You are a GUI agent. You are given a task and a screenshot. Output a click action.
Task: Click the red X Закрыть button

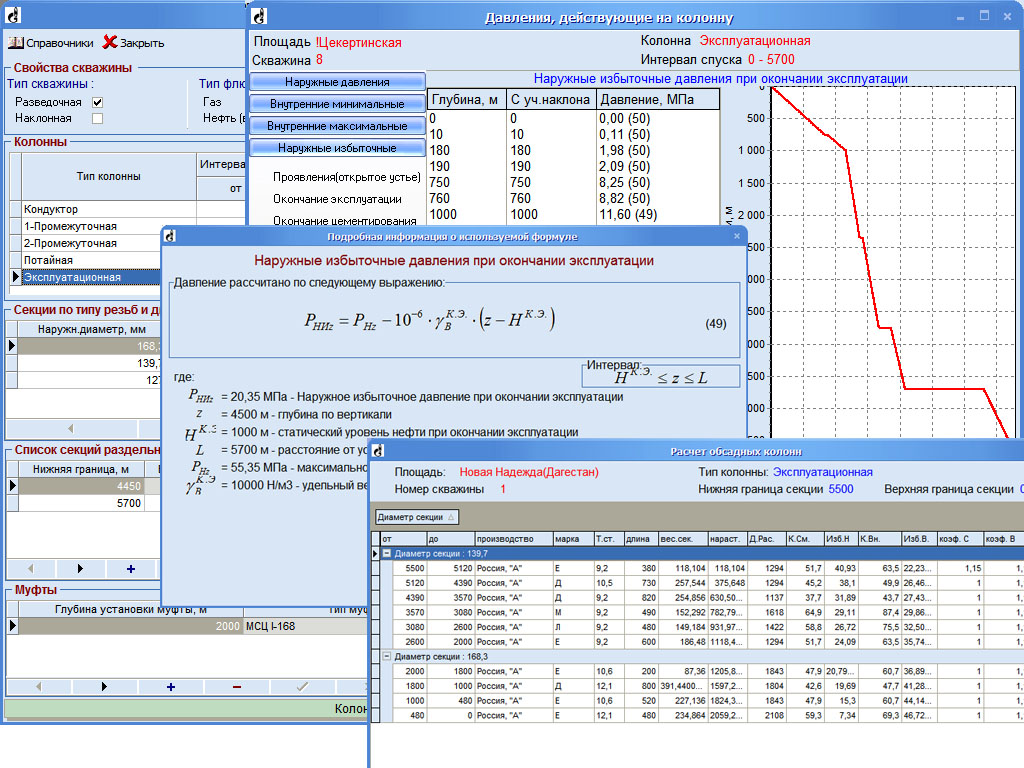coord(134,43)
